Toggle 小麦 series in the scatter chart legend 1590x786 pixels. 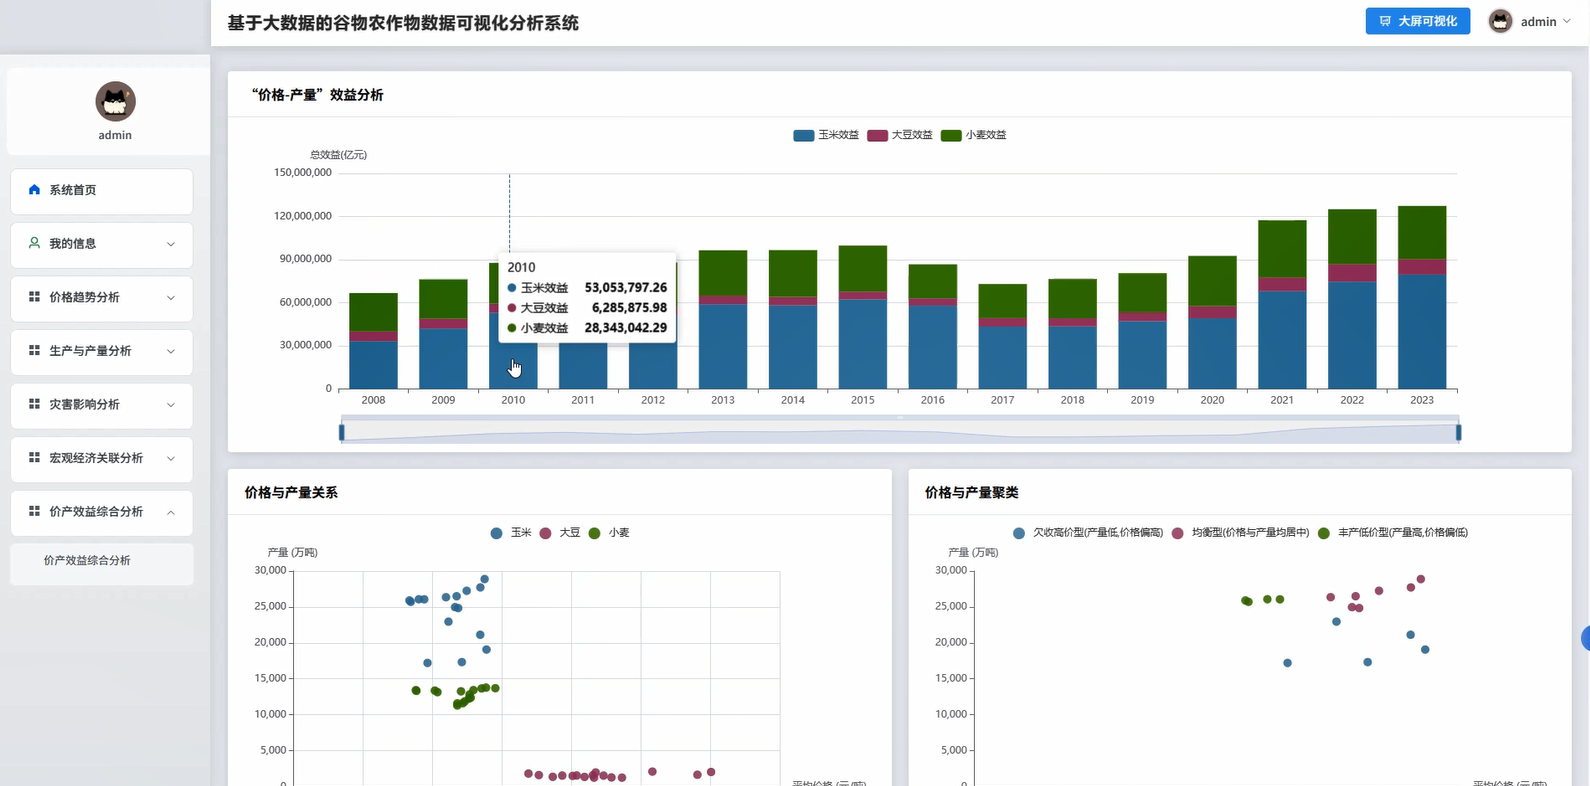pyautogui.click(x=608, y=533)
